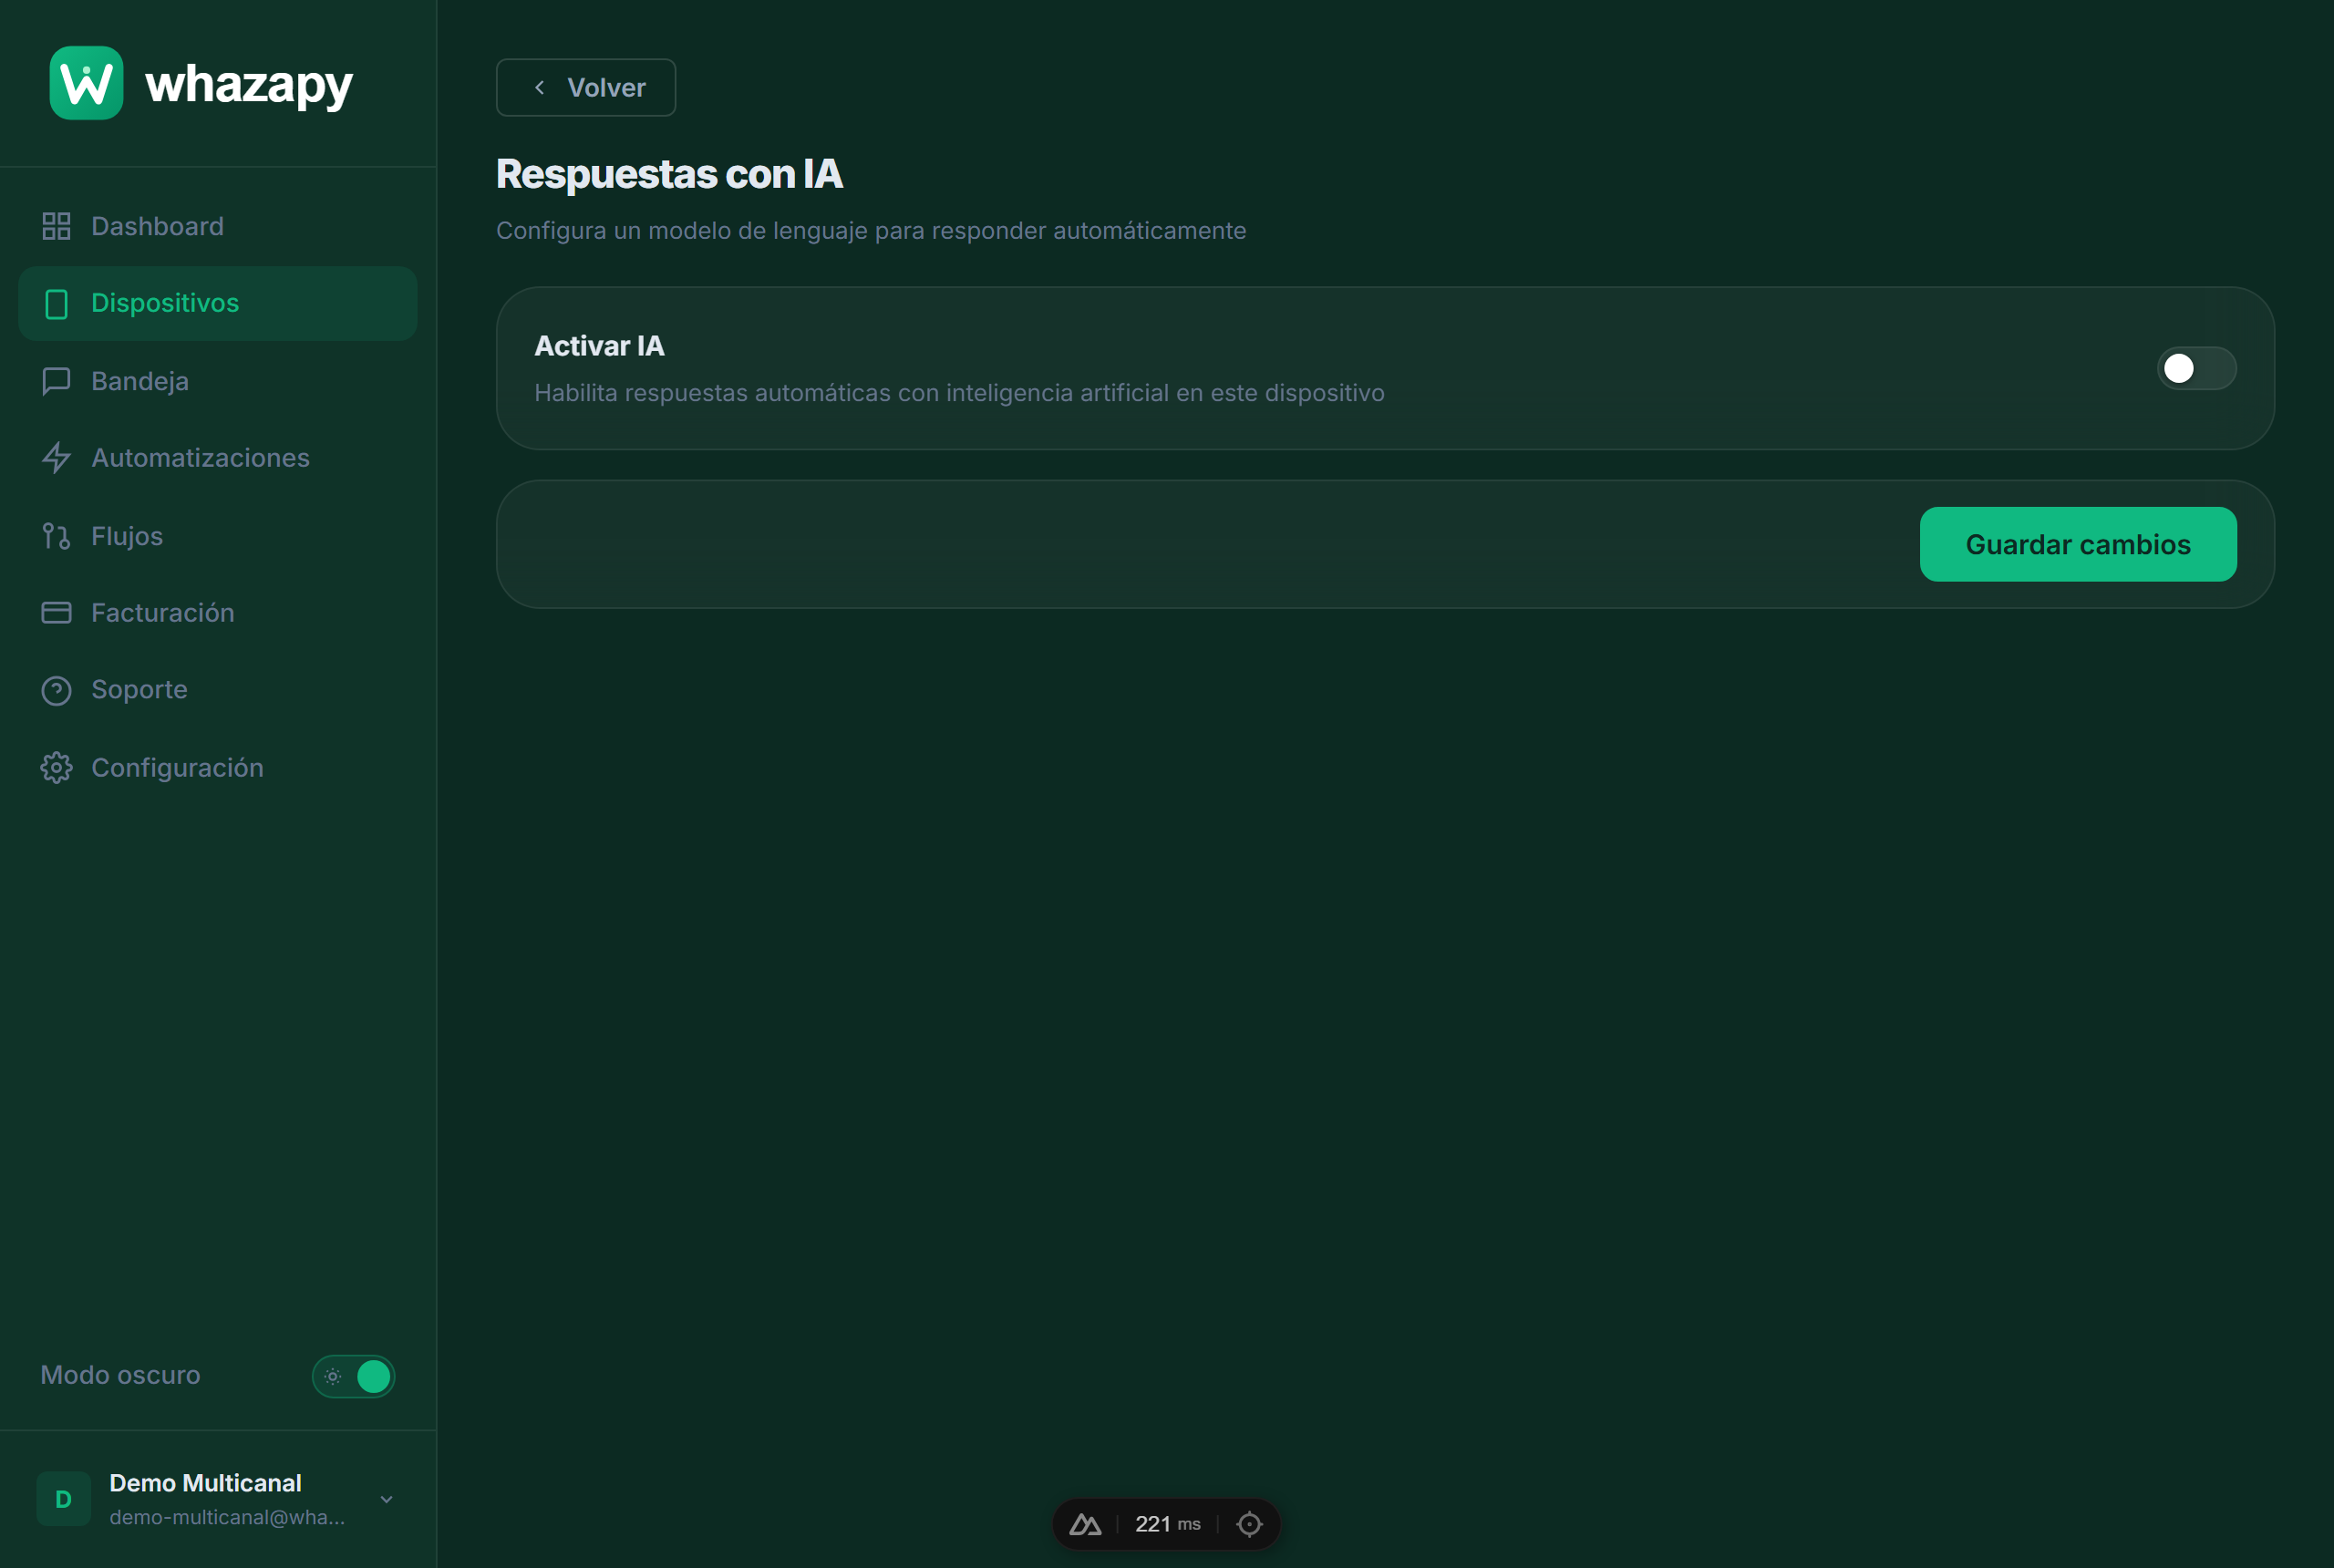2334x1568 pixels.
Task: Go to the Bandeja section
Action: click(218, 381)
